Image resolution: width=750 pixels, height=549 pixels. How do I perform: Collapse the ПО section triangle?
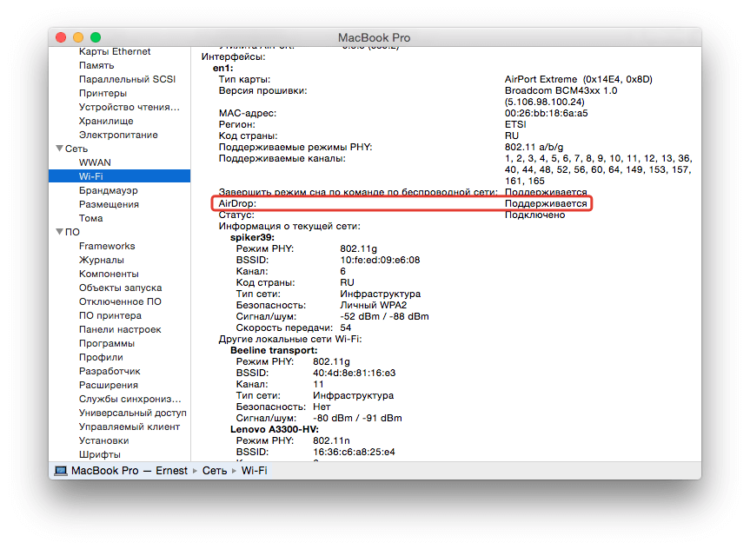click(x=59, y=232)
